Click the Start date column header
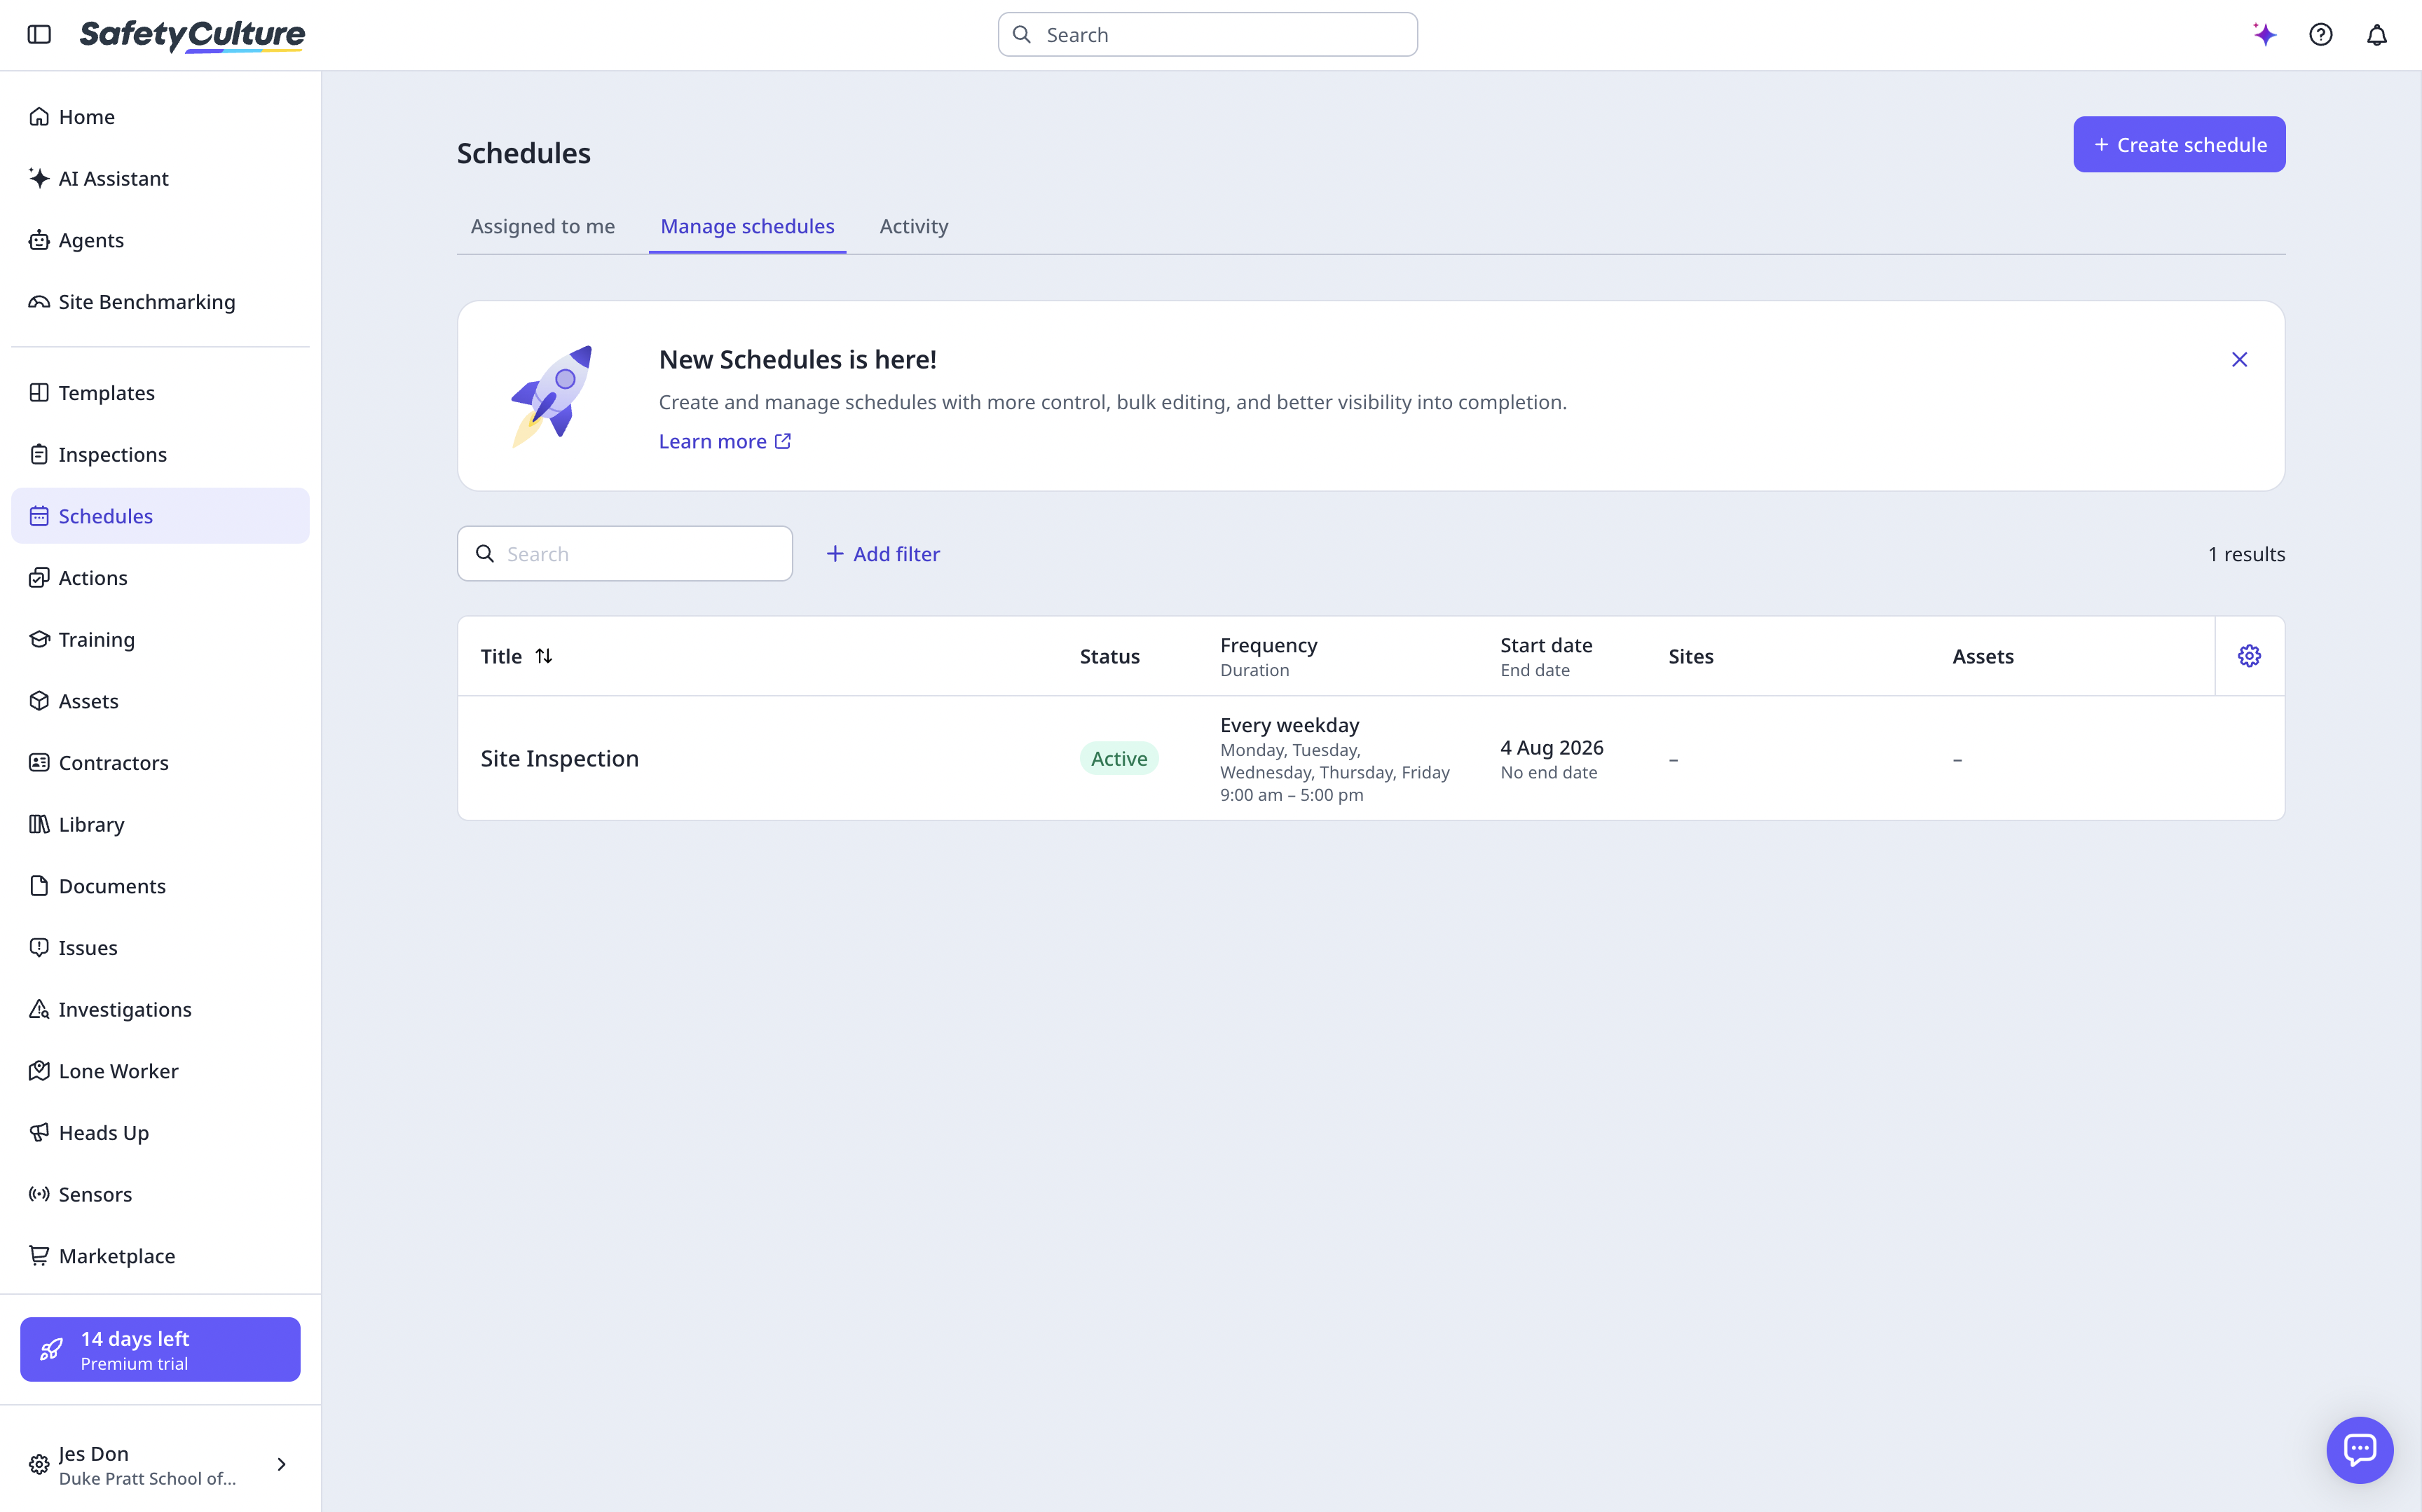The height and width of the screenshot is (1512, 2422). pyautogui.click(x=1546, y=646)
